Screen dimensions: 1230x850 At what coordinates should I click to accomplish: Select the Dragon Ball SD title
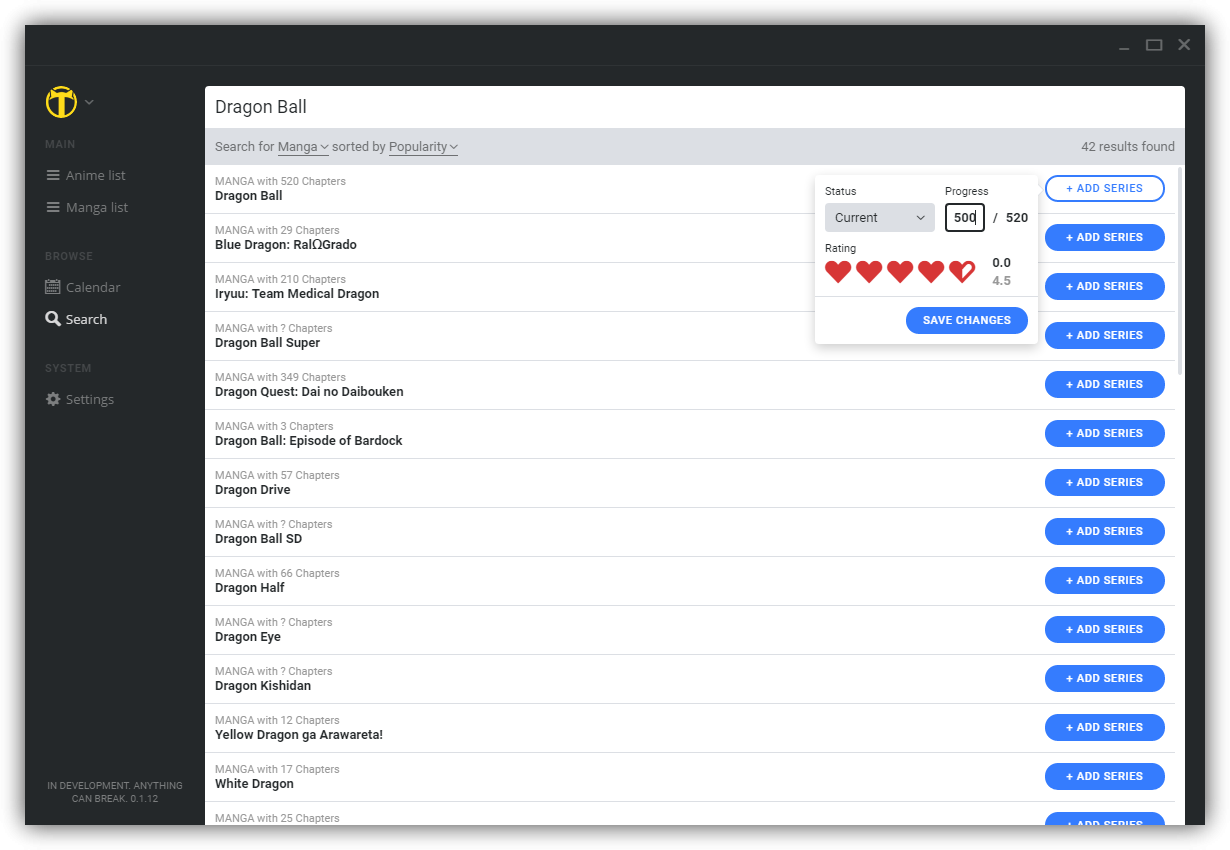259,539
